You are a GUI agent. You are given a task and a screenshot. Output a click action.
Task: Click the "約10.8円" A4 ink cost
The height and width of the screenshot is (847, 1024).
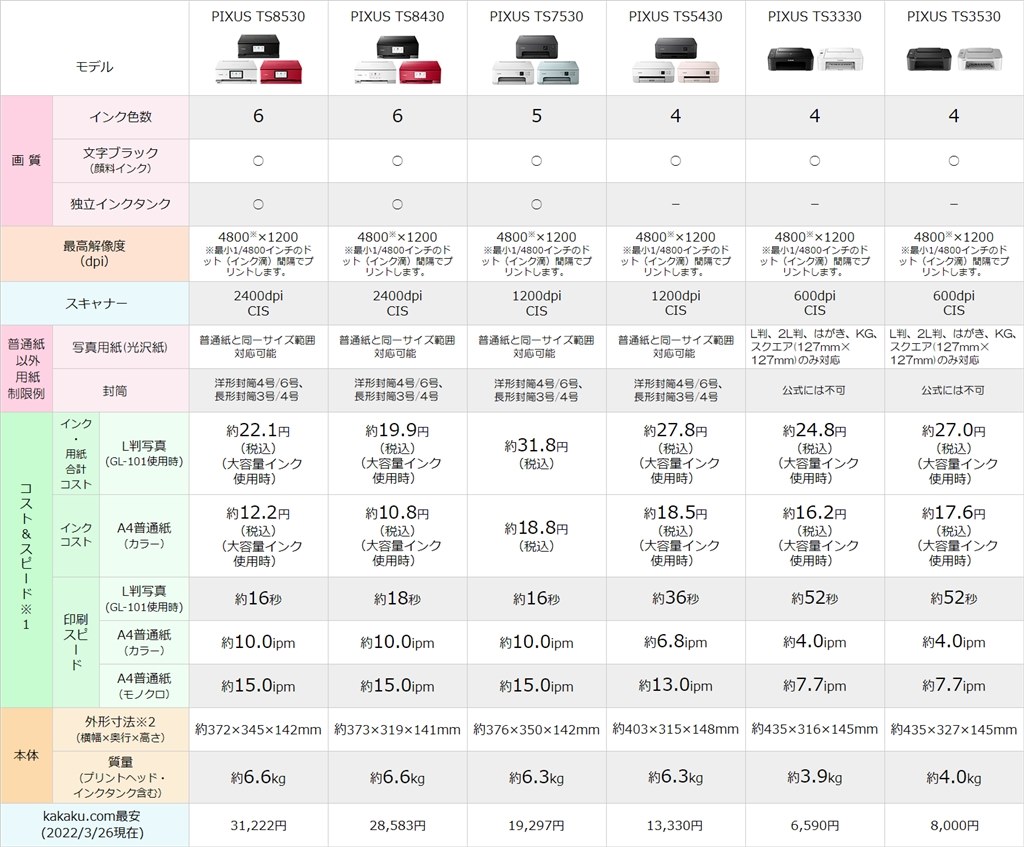pyautogui.click(x=397, y=513)
